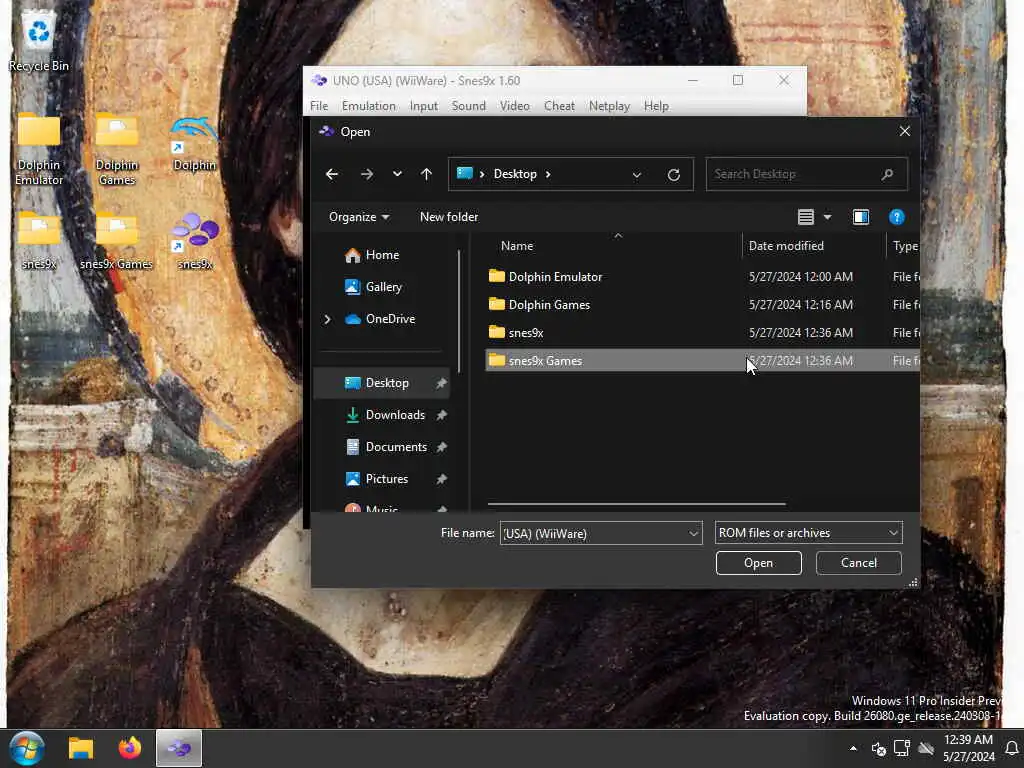The image size is (1024, 768).
Task: Click the New folder button
Action: pyautogui.click(x=449, y=217)
